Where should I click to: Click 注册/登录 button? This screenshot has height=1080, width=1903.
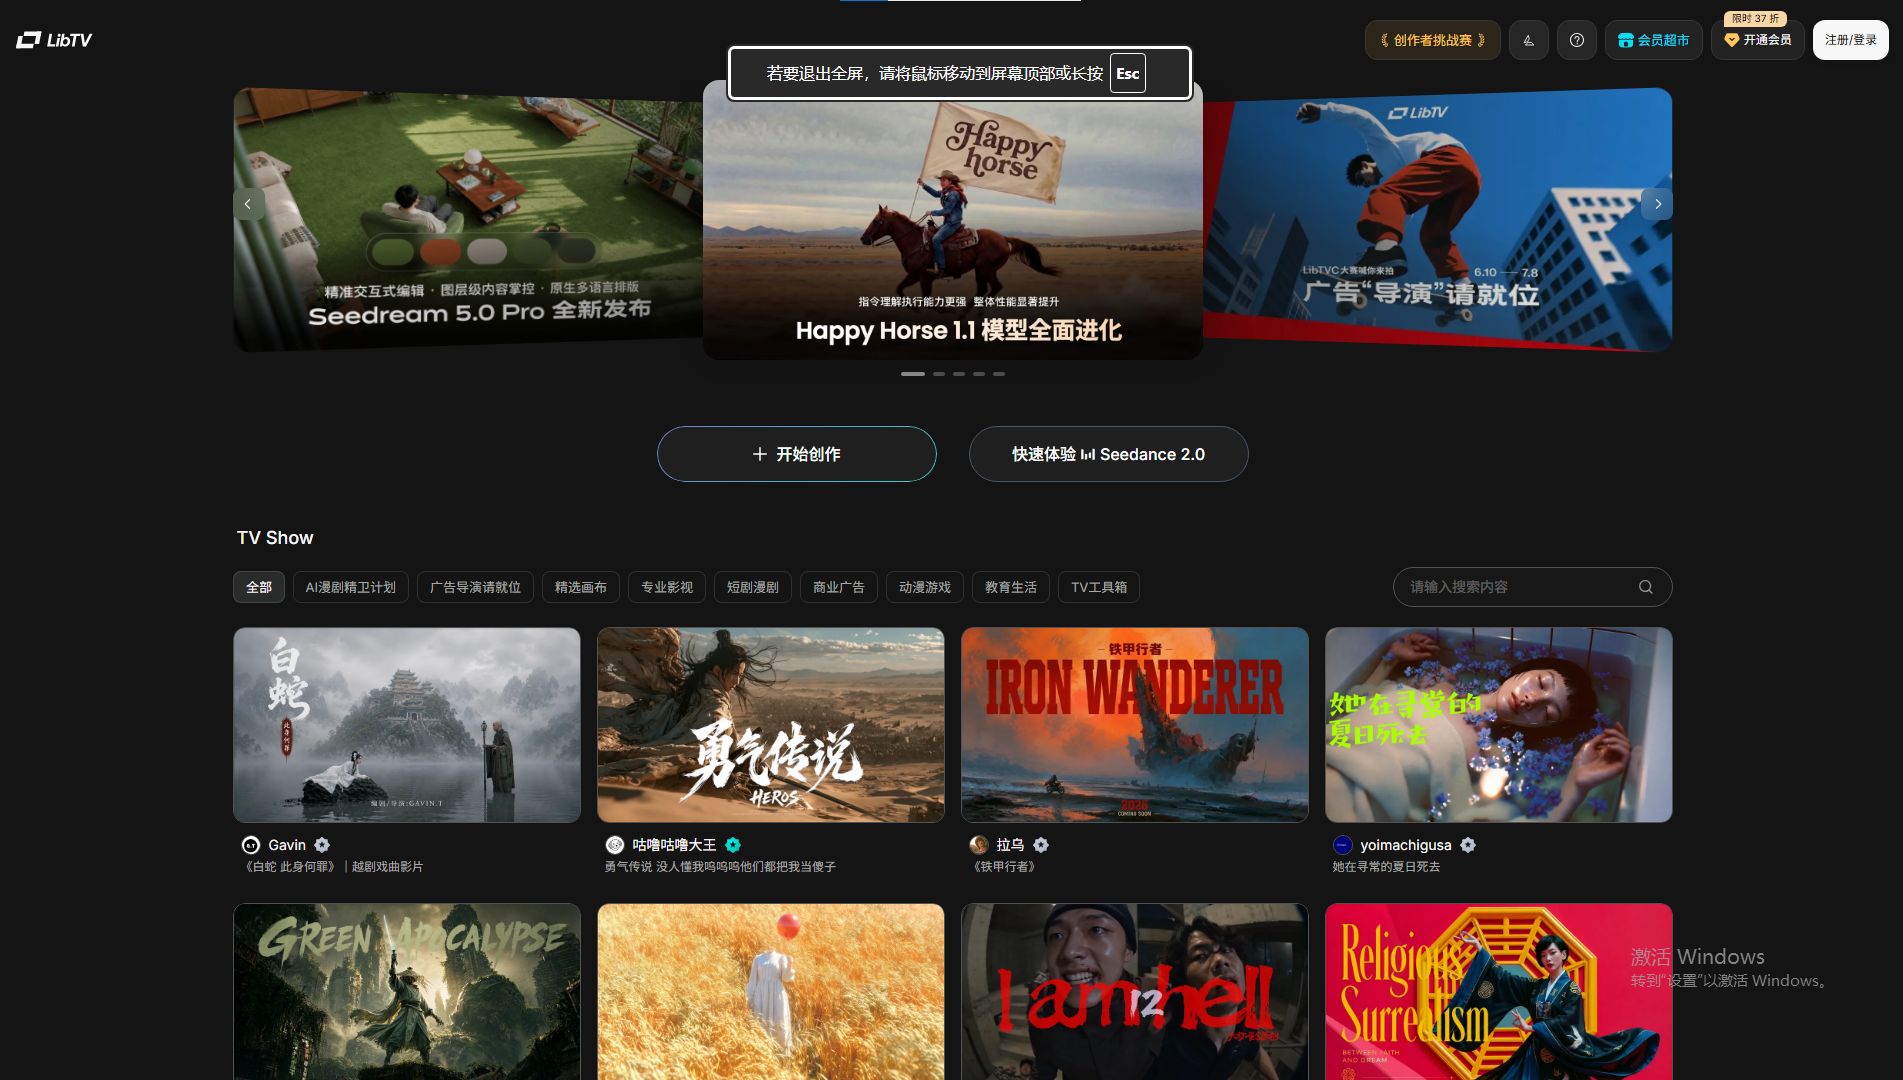pos(1850,40)
